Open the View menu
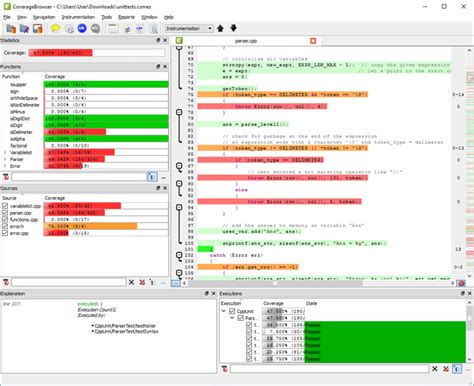This screenshot has width=474, height=386. pos(22,17)
